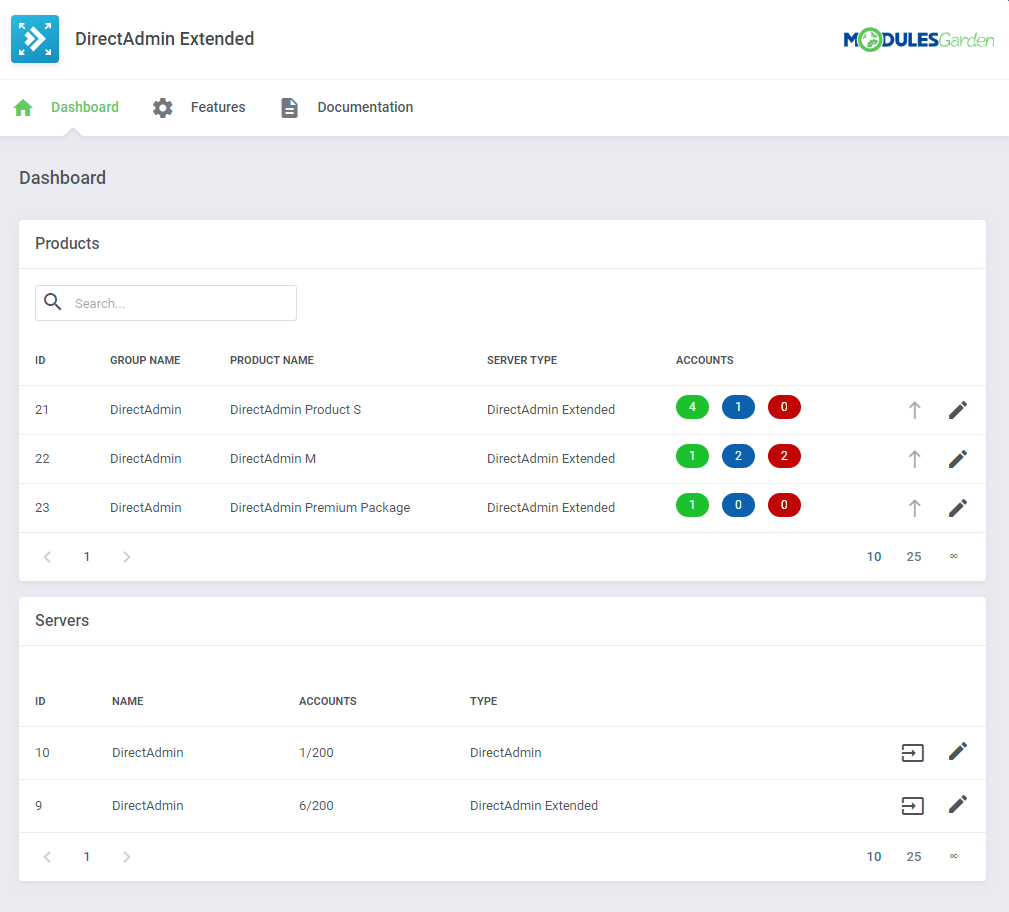Click server type 'DirectAdmin Extended' in Servers
Image resolution: width=1009 pixels, height=912 pixels.
(533, 806)
